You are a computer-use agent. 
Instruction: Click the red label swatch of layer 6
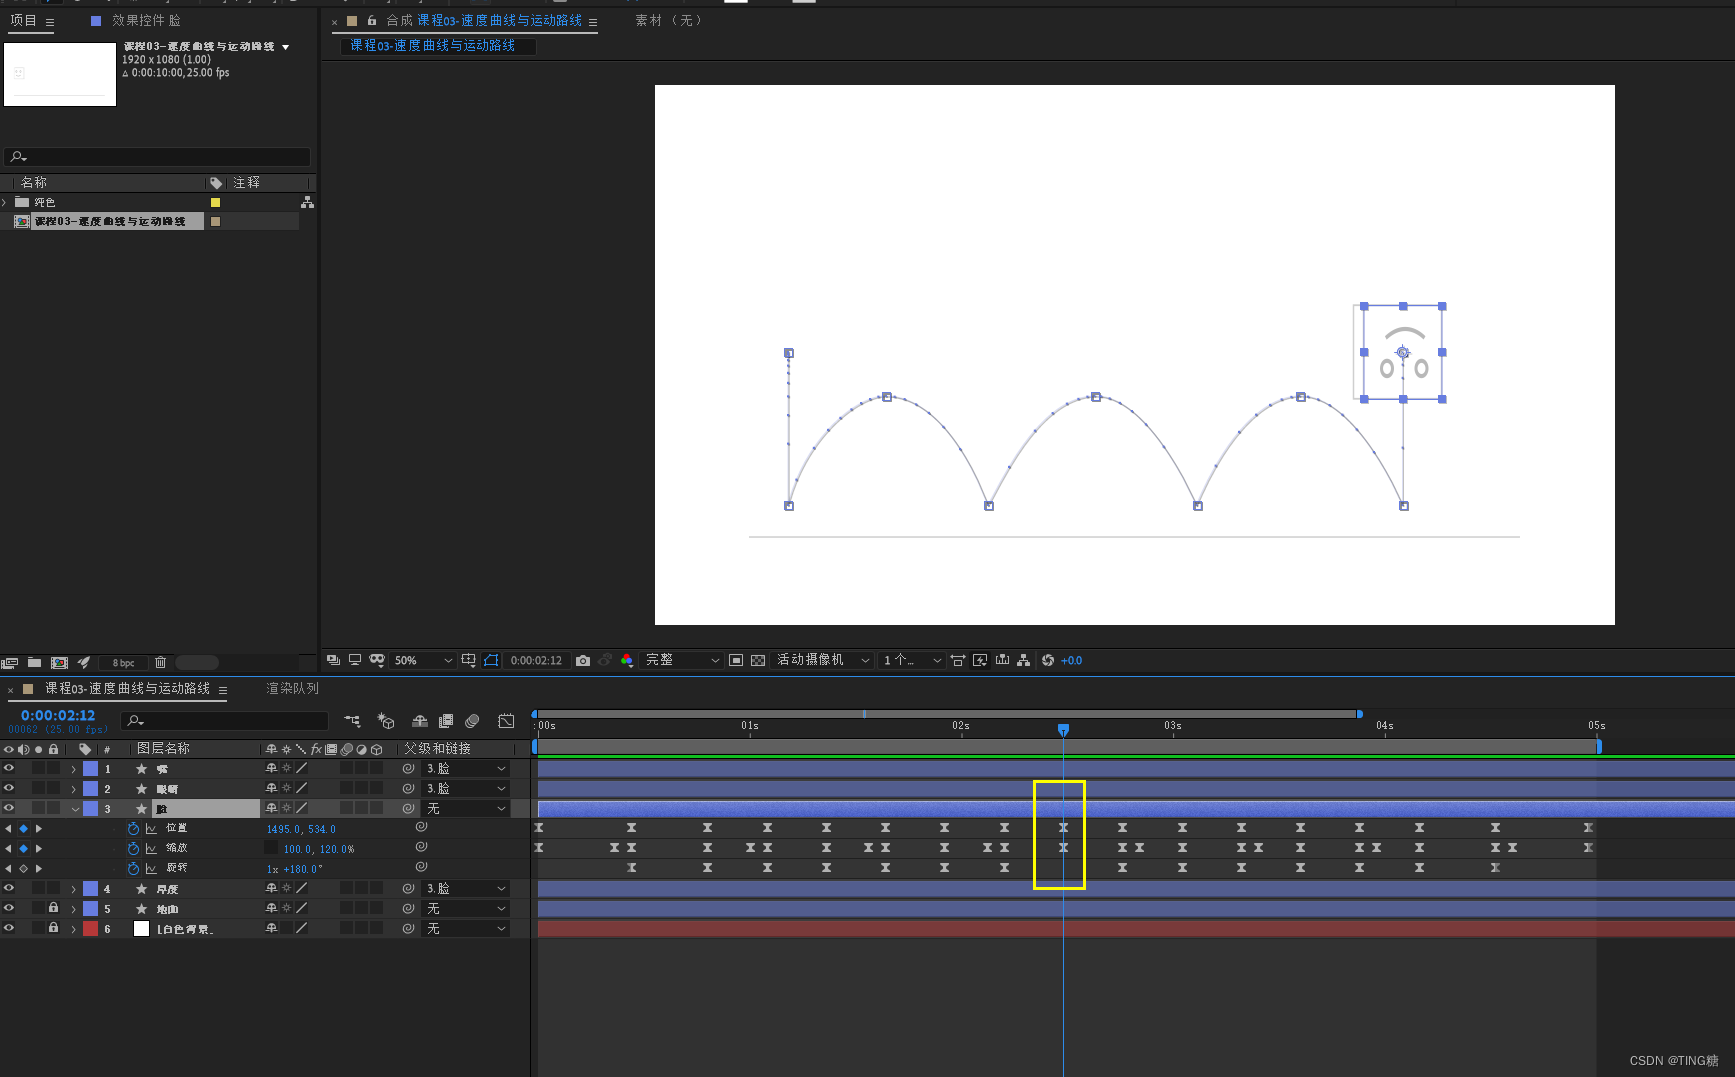pos(90,928)
